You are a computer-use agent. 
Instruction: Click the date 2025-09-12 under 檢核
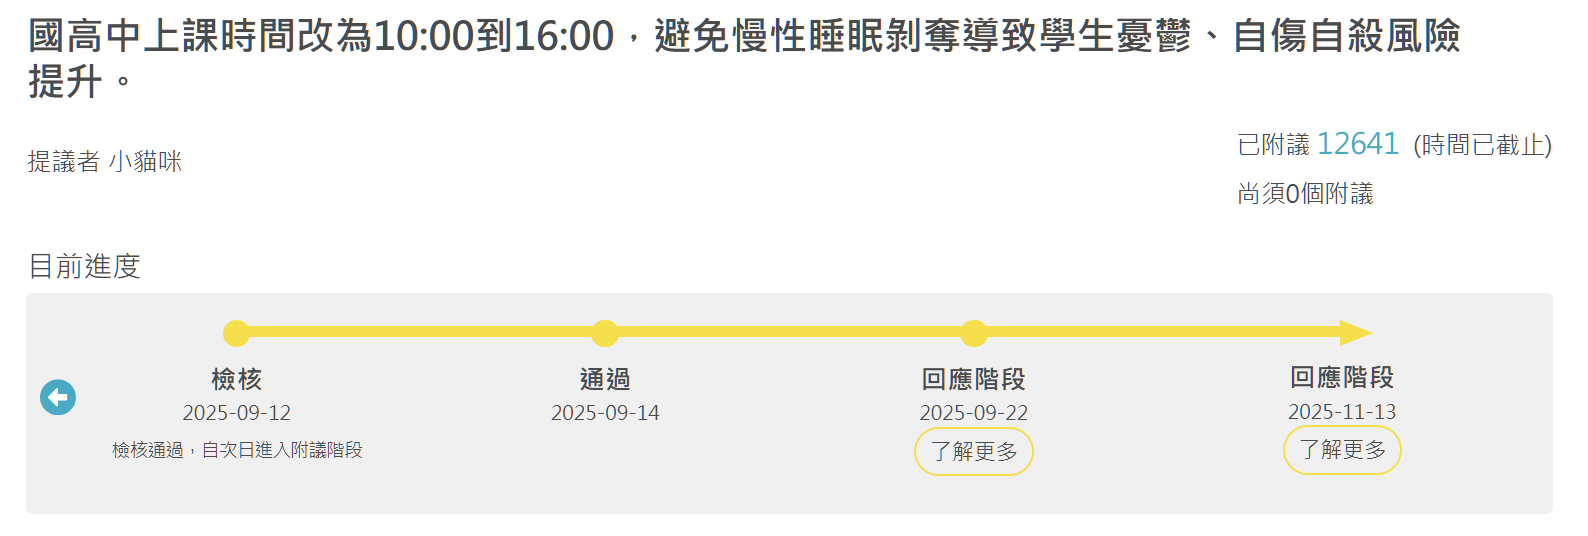tap(236, 413)
